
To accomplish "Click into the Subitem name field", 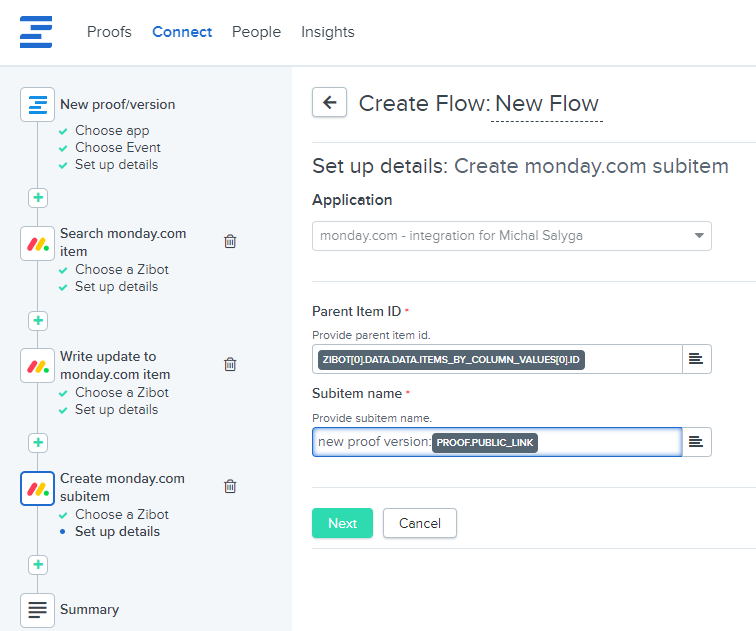I will coord(608,442).
